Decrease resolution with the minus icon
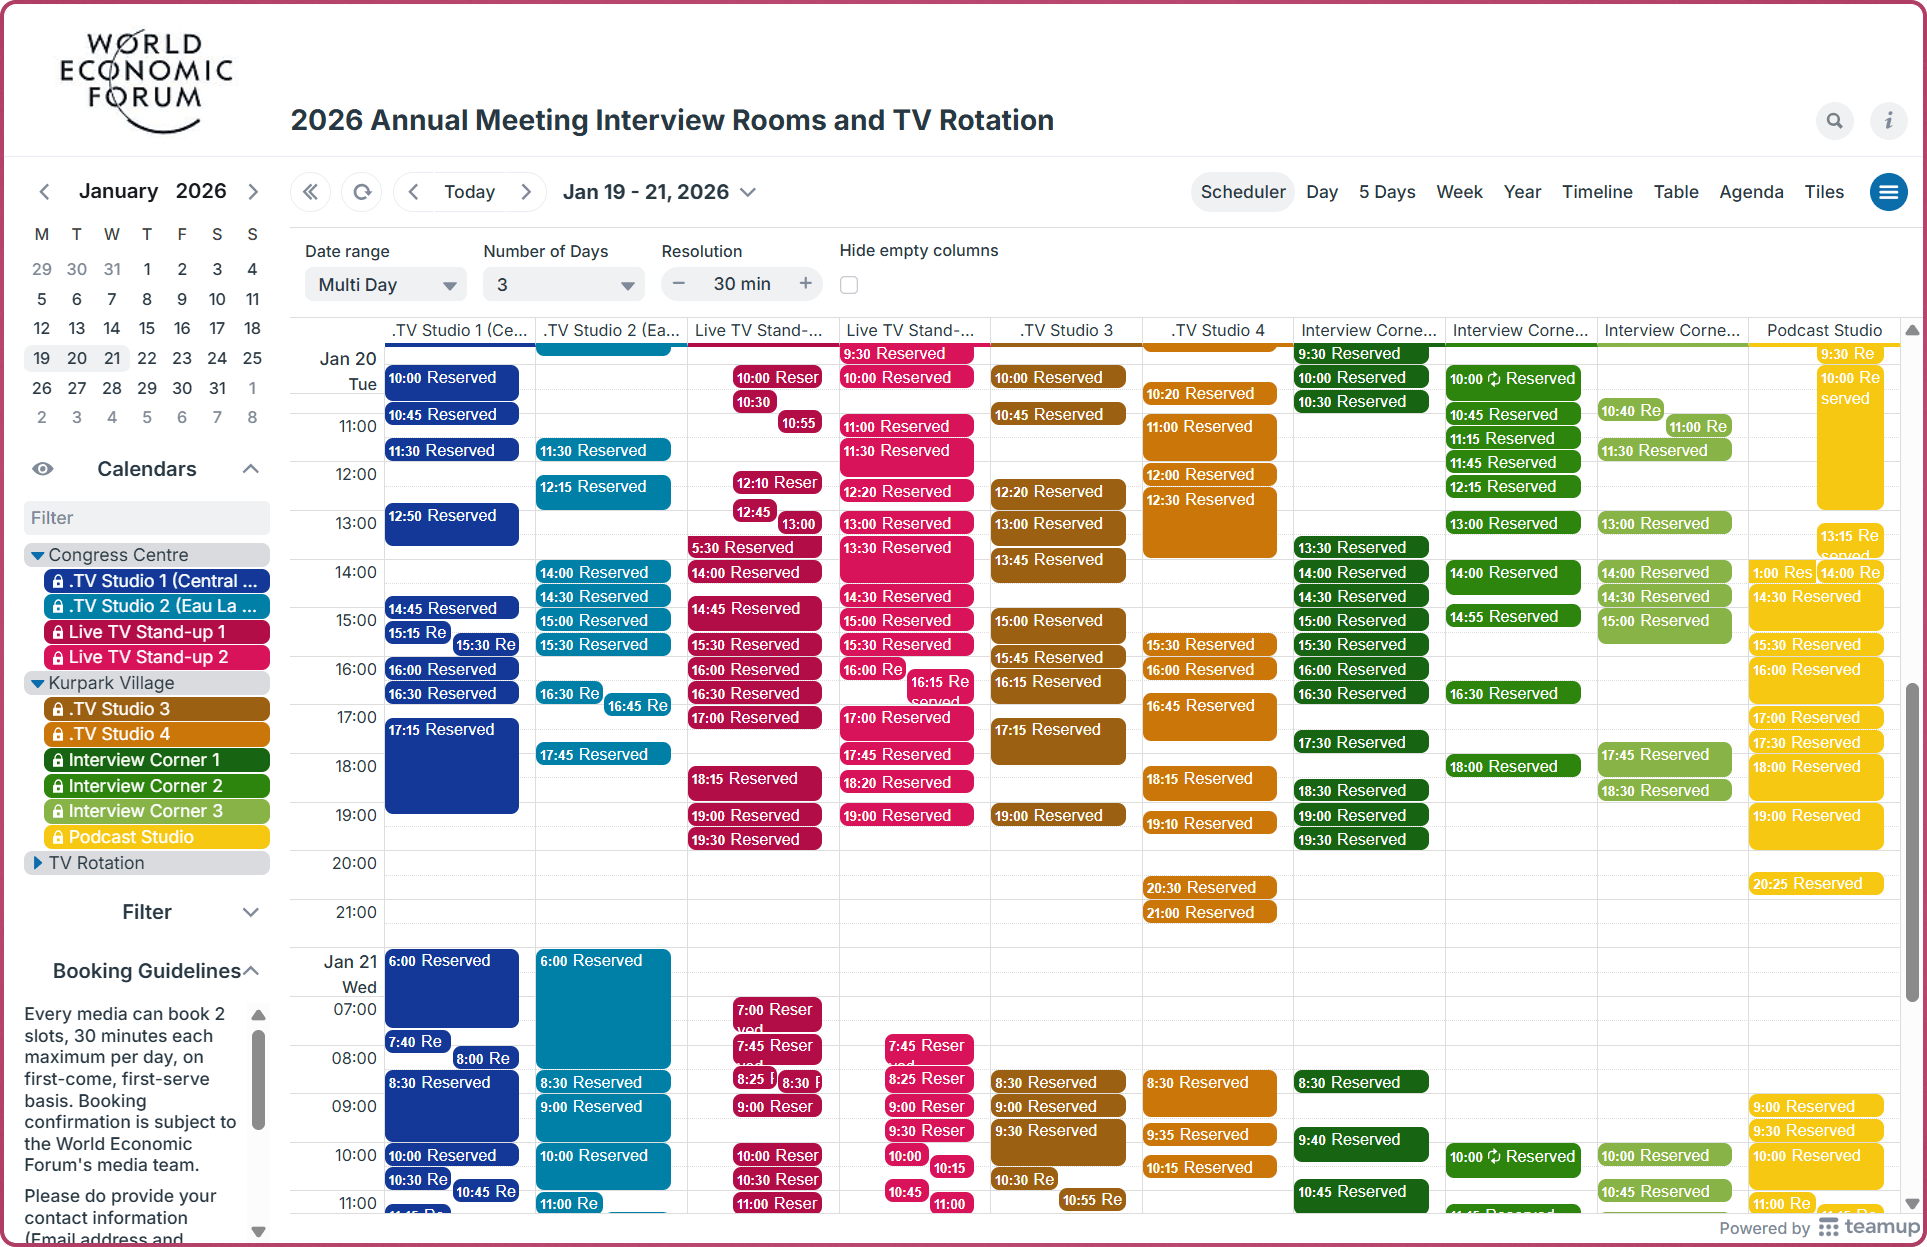This screenshot has height=1247, width=1927. (x=679, y=284)
